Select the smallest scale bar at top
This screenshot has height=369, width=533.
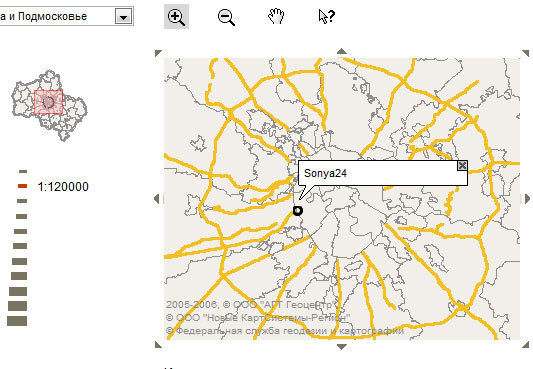click(23, 171)
